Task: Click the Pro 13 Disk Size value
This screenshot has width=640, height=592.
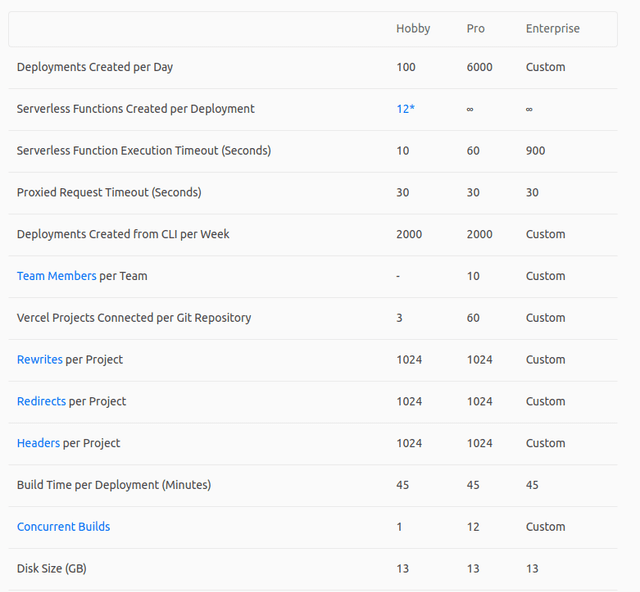Action: coord(473,568)
